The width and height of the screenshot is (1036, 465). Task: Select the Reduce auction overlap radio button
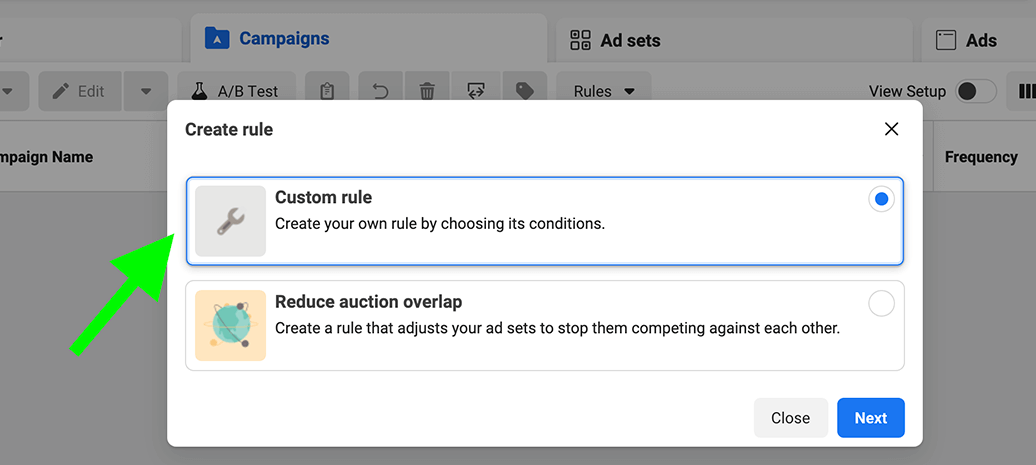click(x=881, y=304)
